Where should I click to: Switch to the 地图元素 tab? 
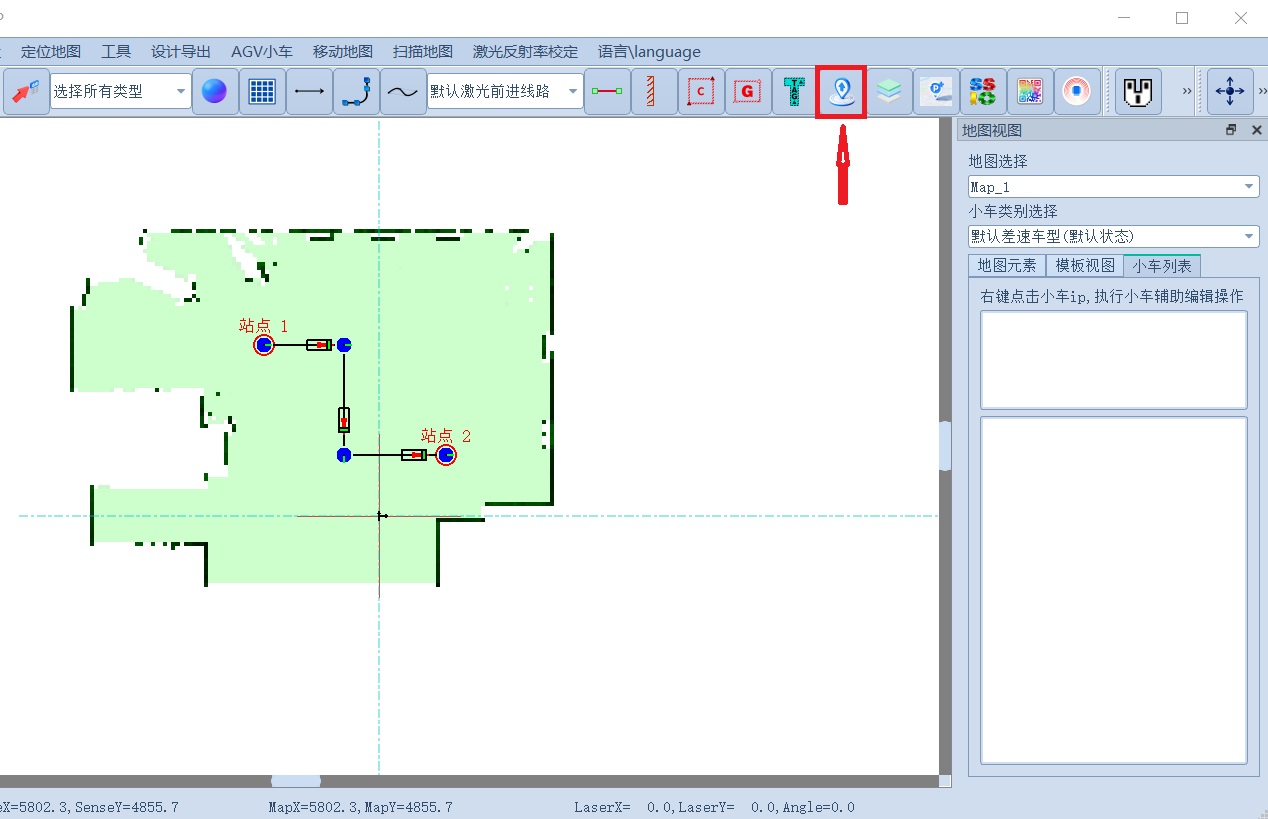point(1007,266)
